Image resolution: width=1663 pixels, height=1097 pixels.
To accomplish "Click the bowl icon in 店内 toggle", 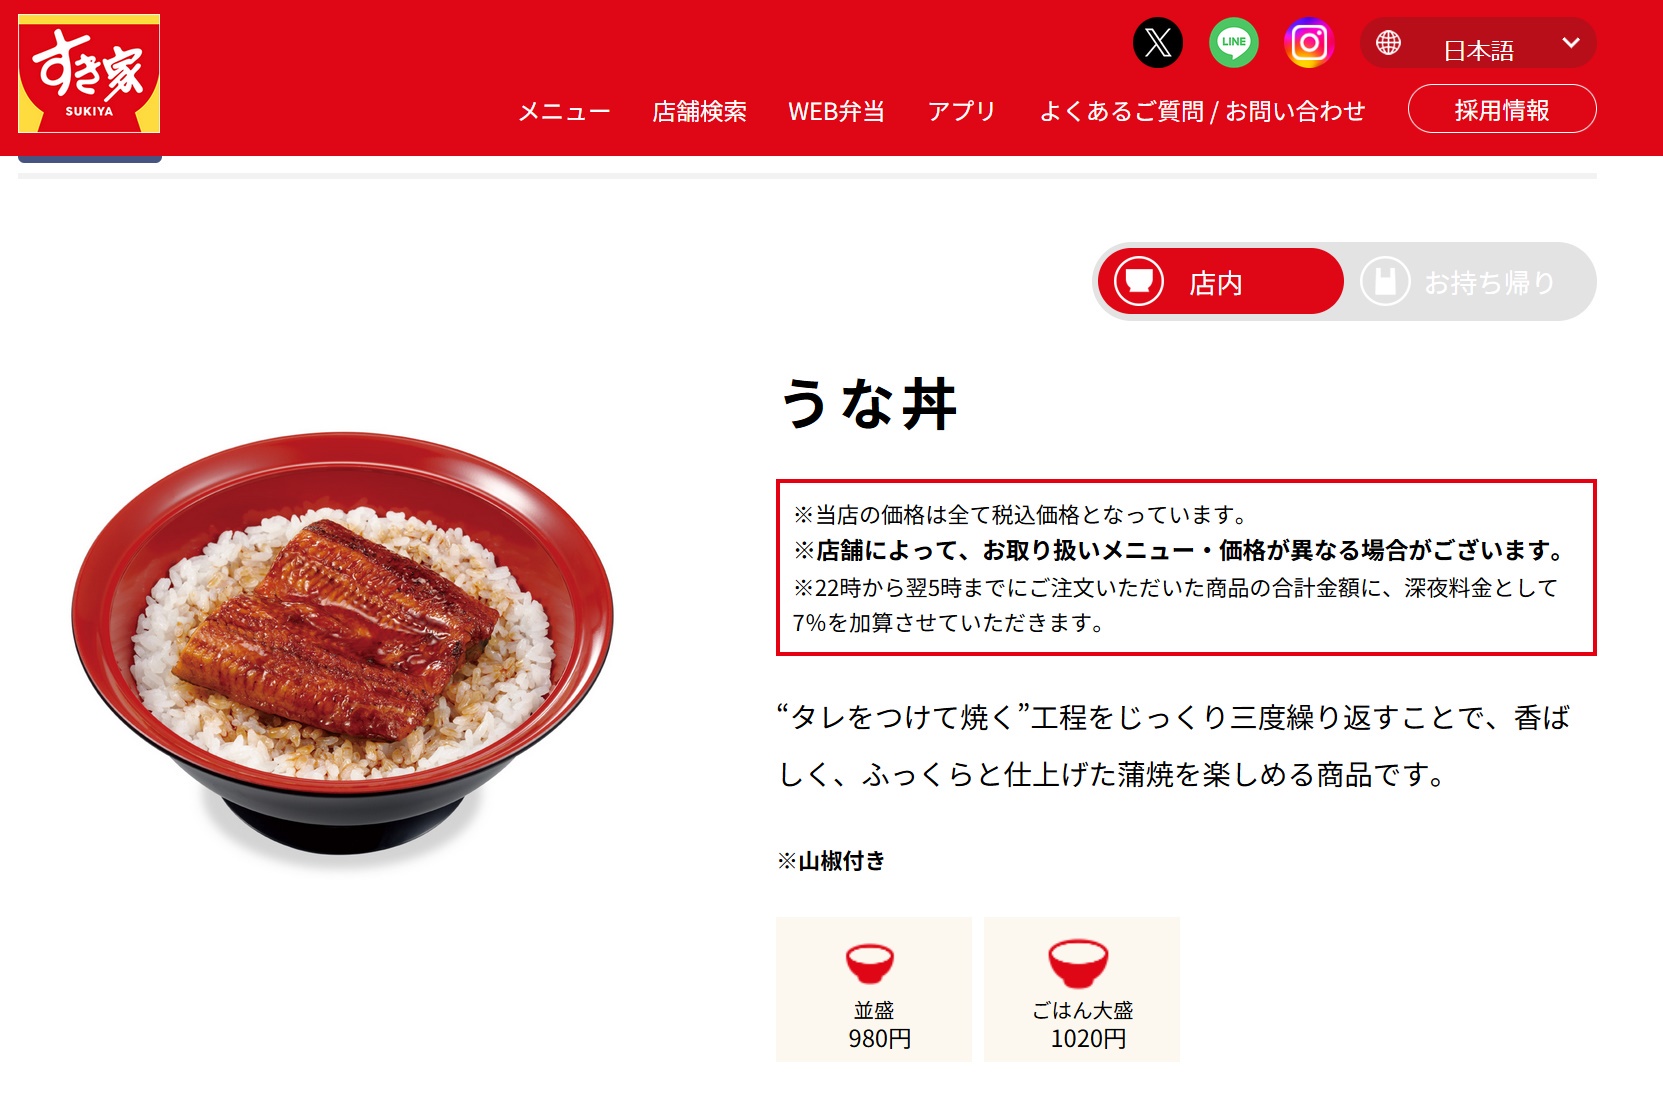I will 1139,281.
